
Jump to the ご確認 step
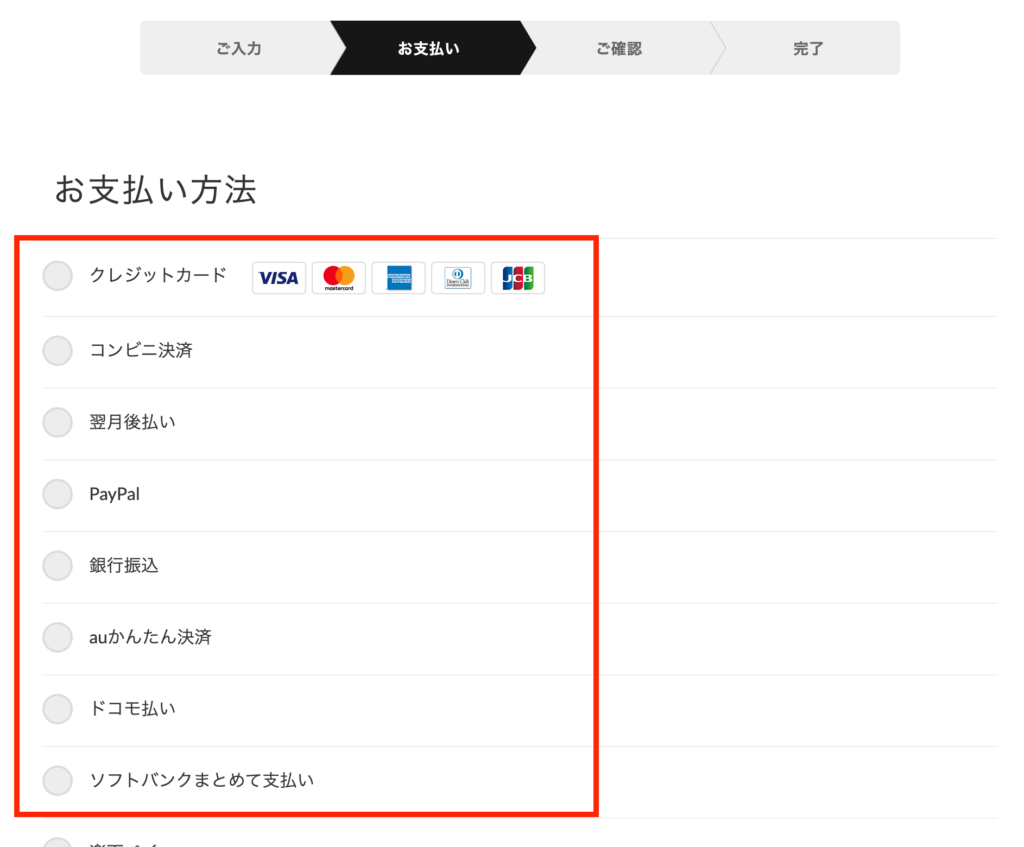(619, 48)
